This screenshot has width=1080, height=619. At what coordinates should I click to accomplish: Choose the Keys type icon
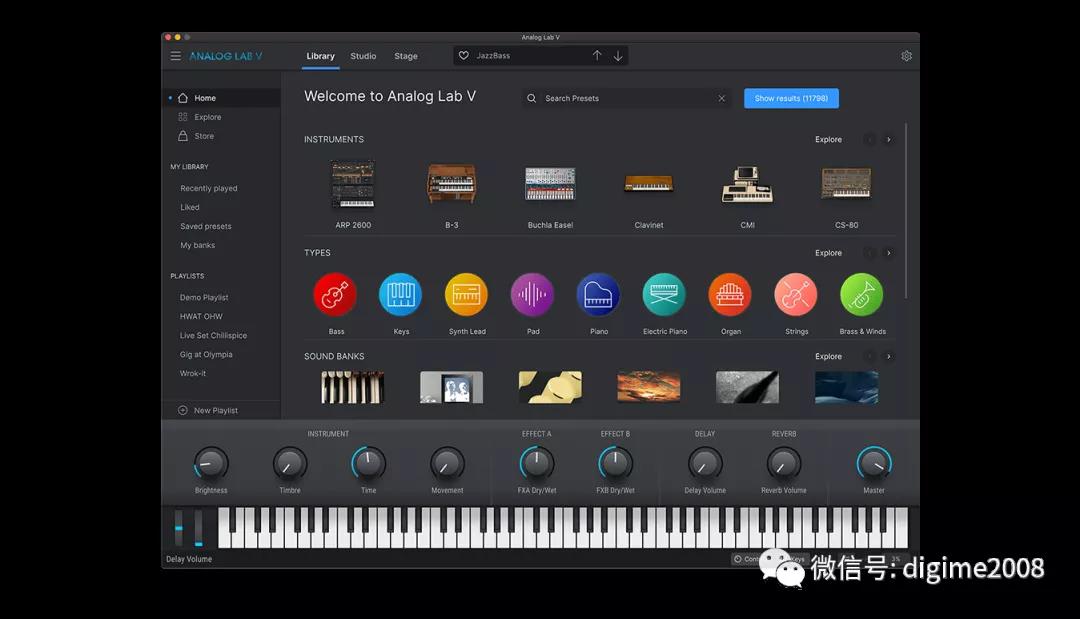[400, 295]
